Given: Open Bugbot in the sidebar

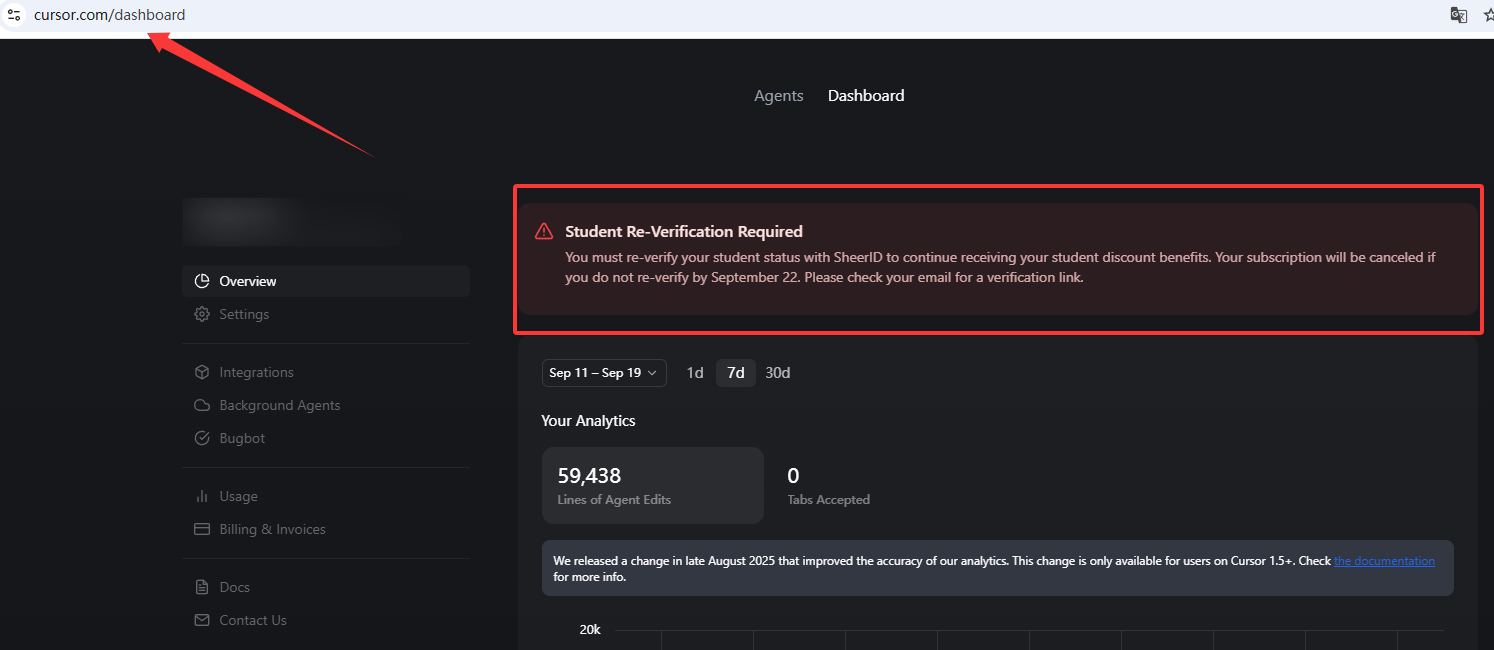Looking at the screenshot, I should point(326,438).
